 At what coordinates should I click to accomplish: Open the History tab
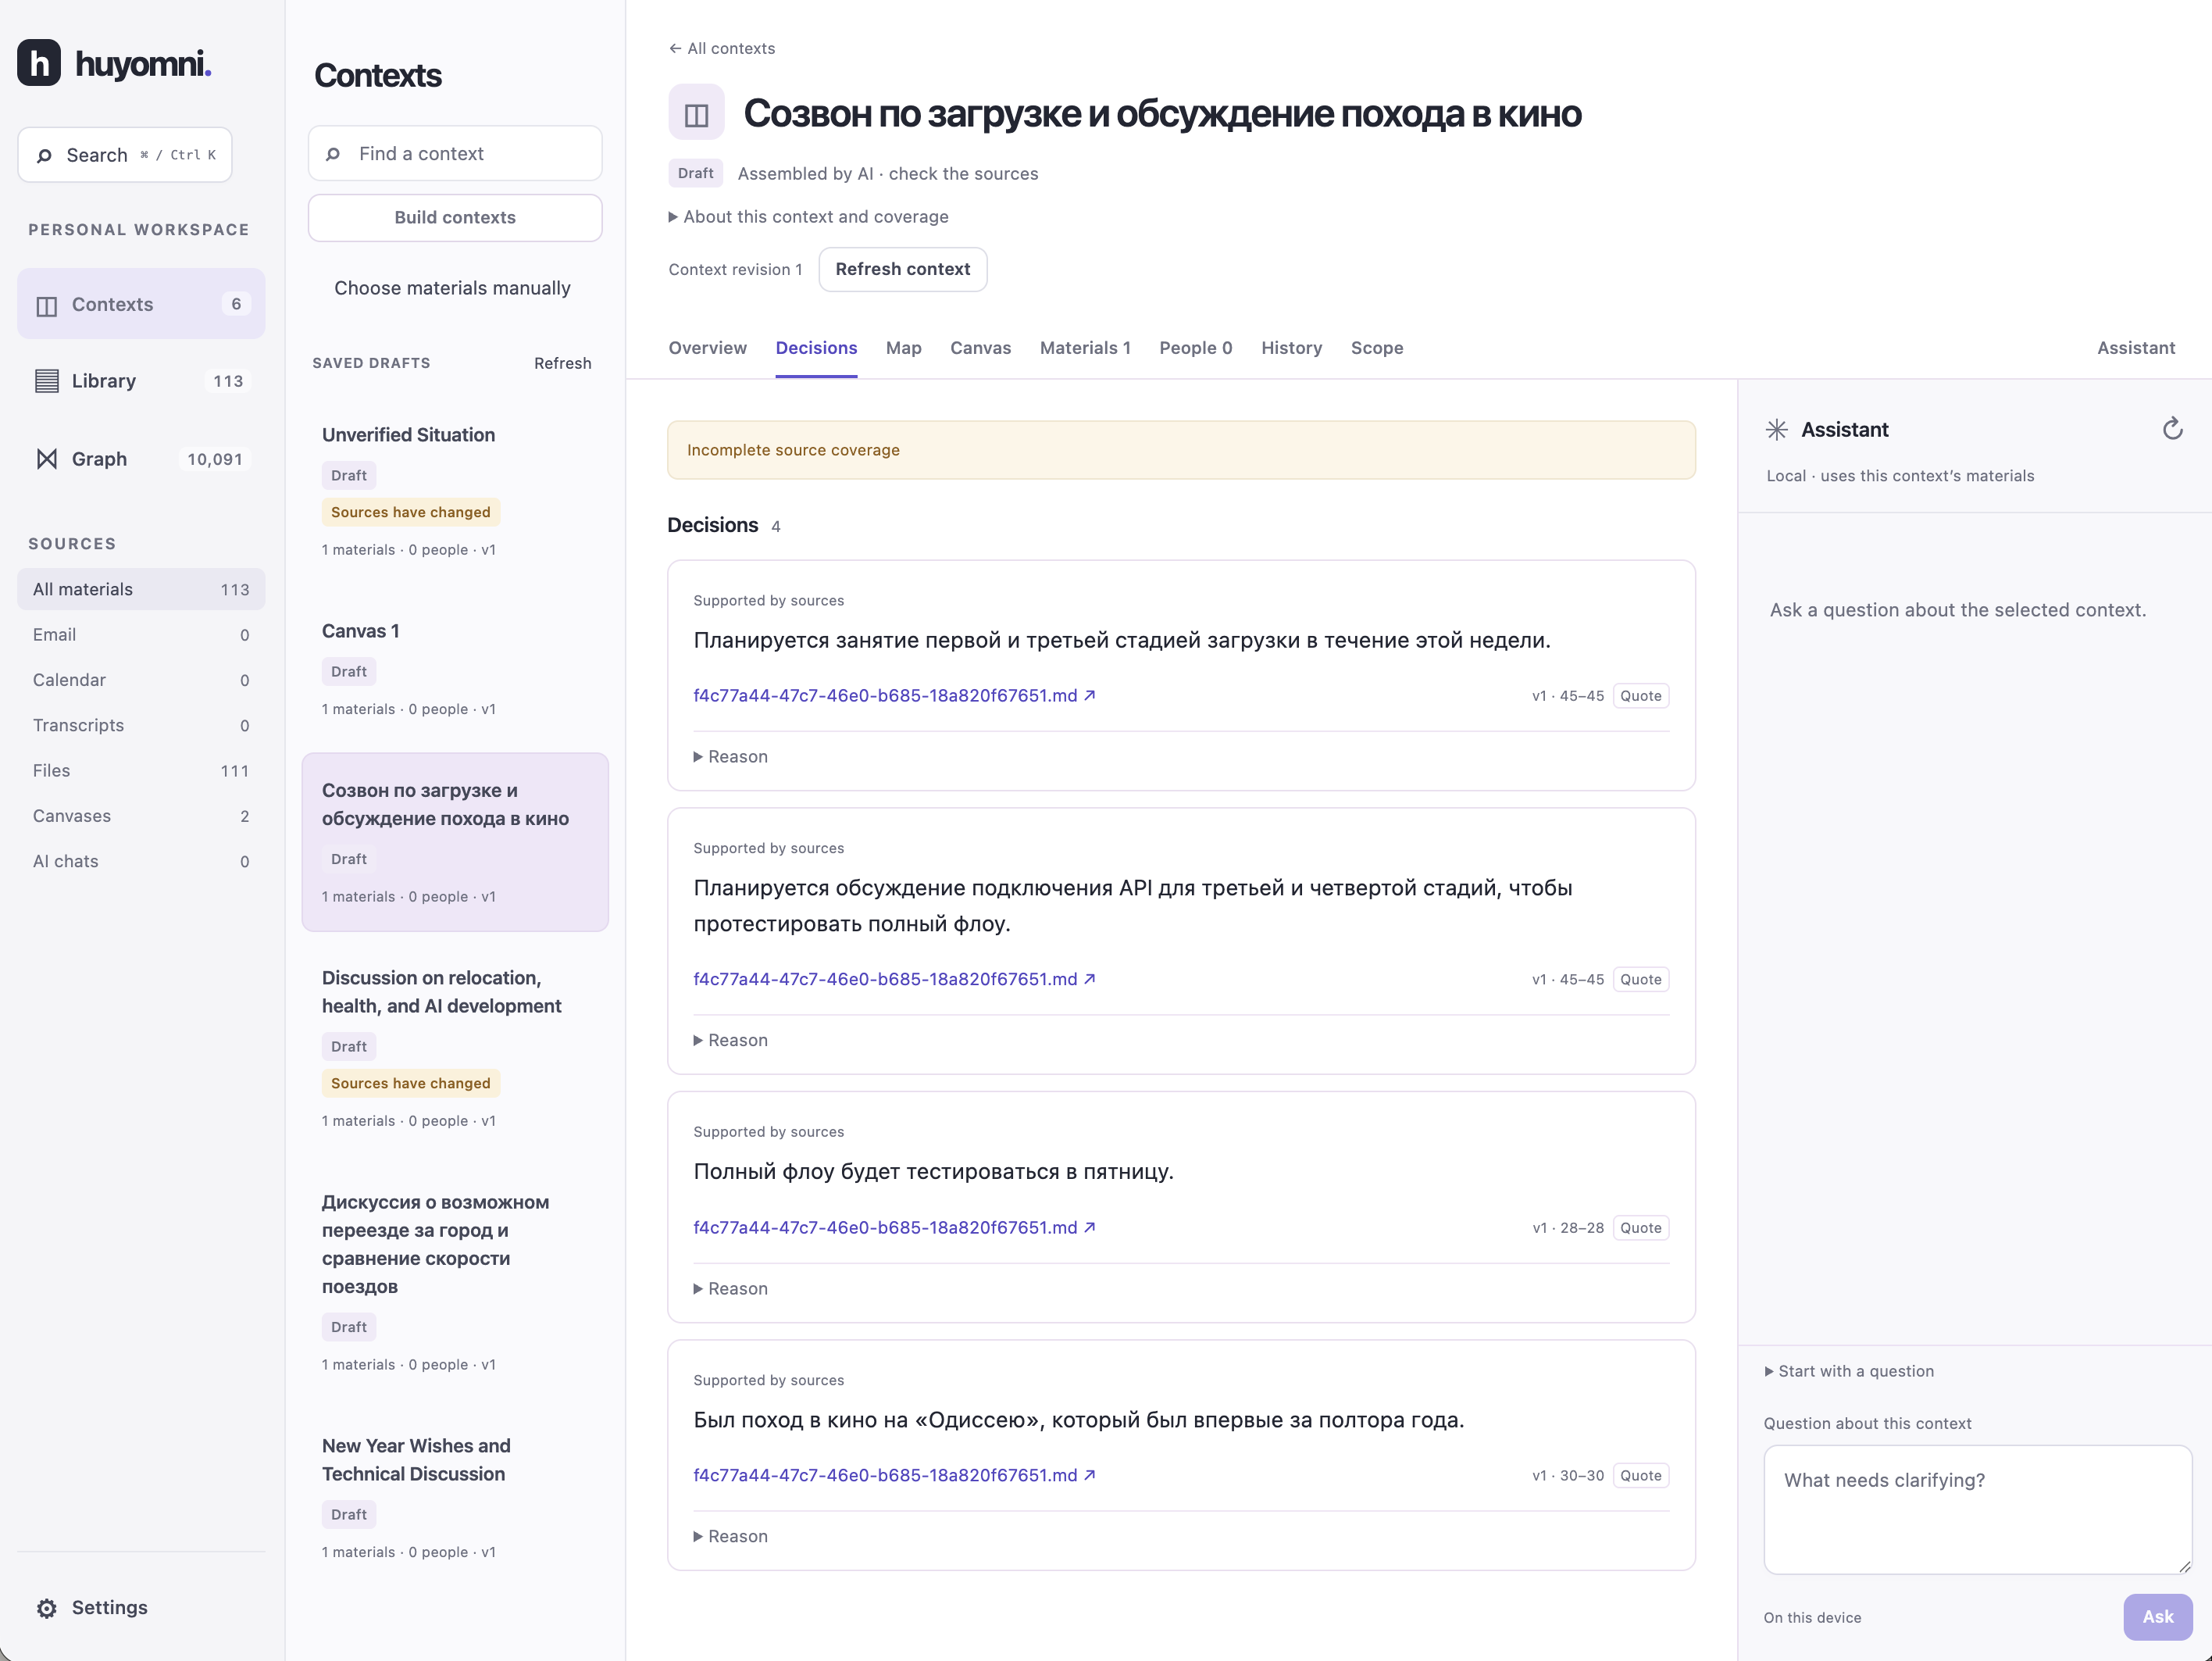pyautogui.click(x=1291, y=348)
